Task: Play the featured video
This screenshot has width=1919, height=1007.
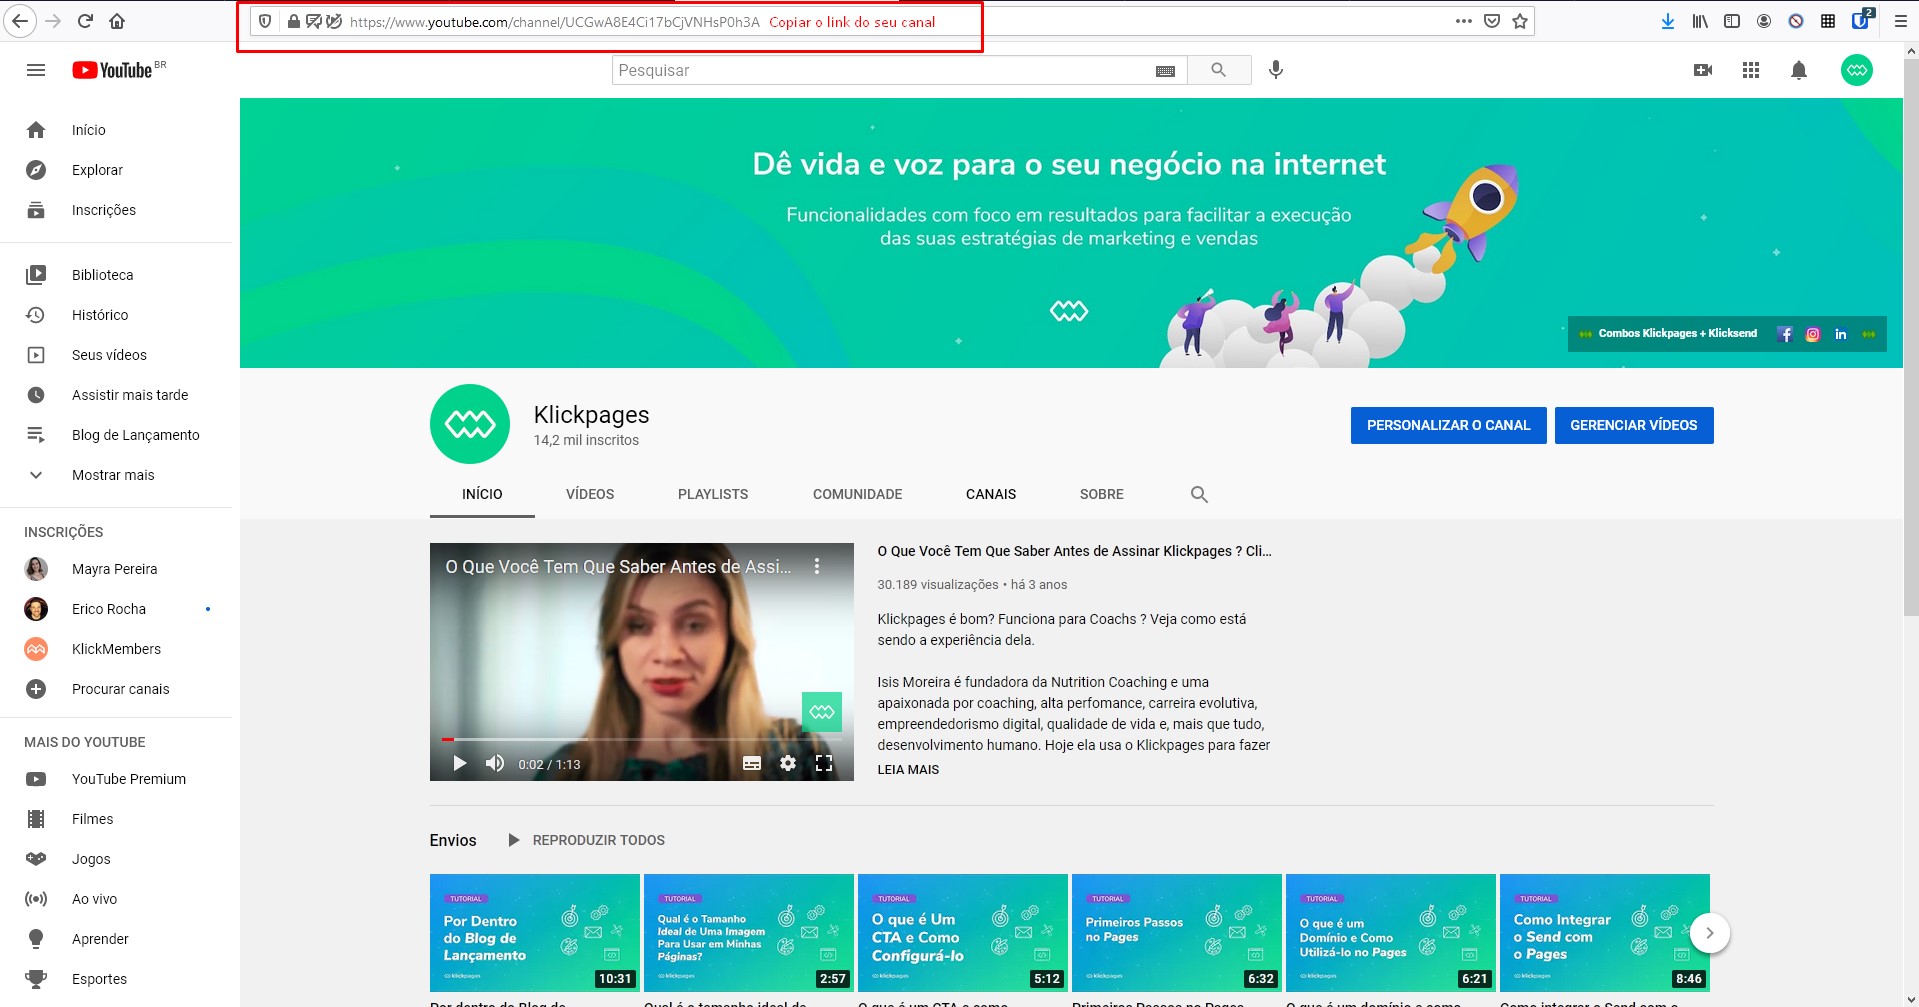Action: 459,763
